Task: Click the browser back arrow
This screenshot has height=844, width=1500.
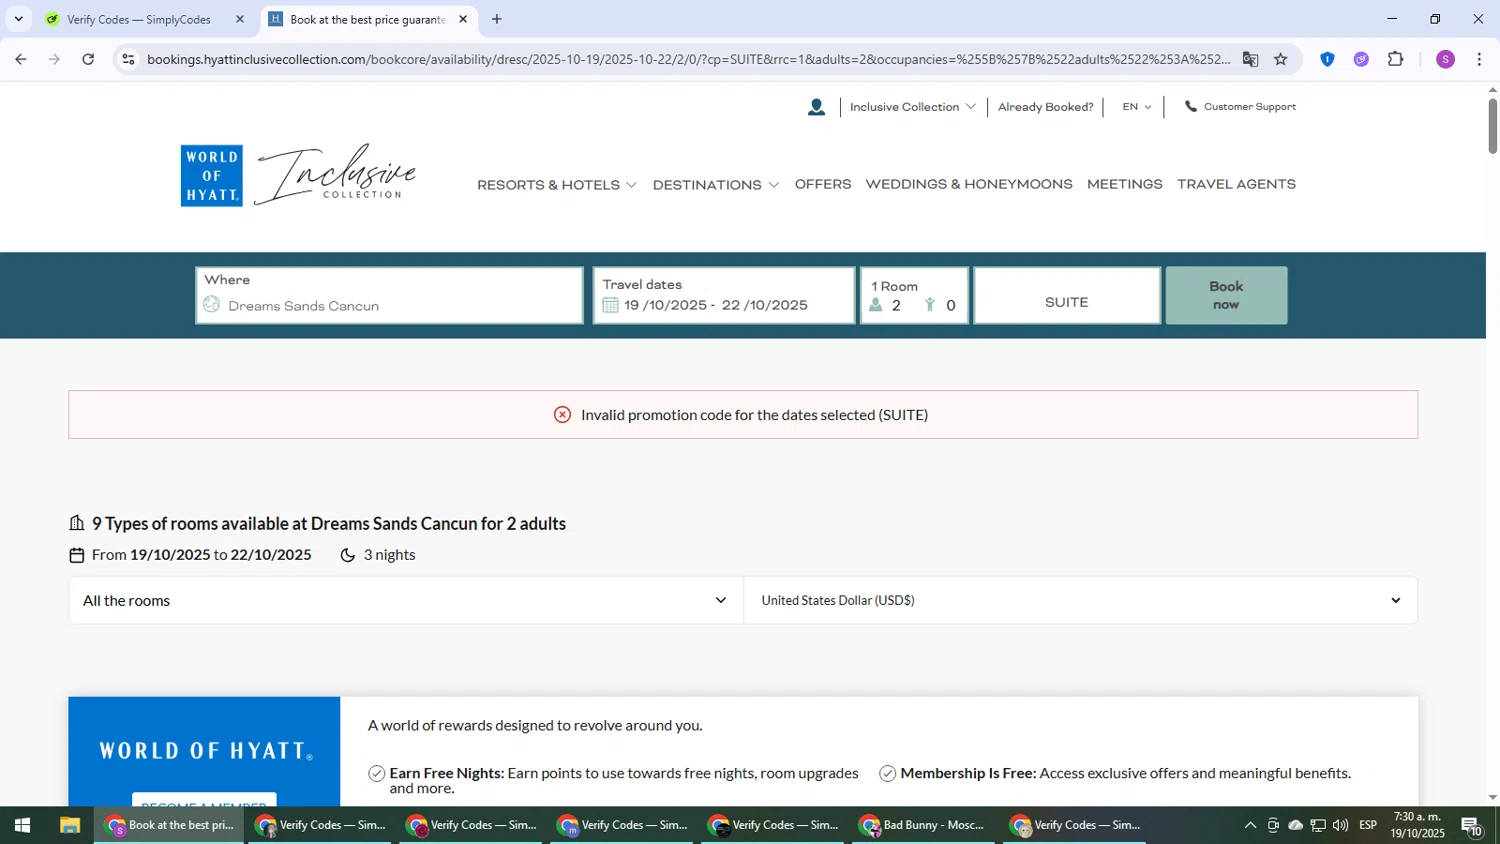Action: [x=20, y=59]
